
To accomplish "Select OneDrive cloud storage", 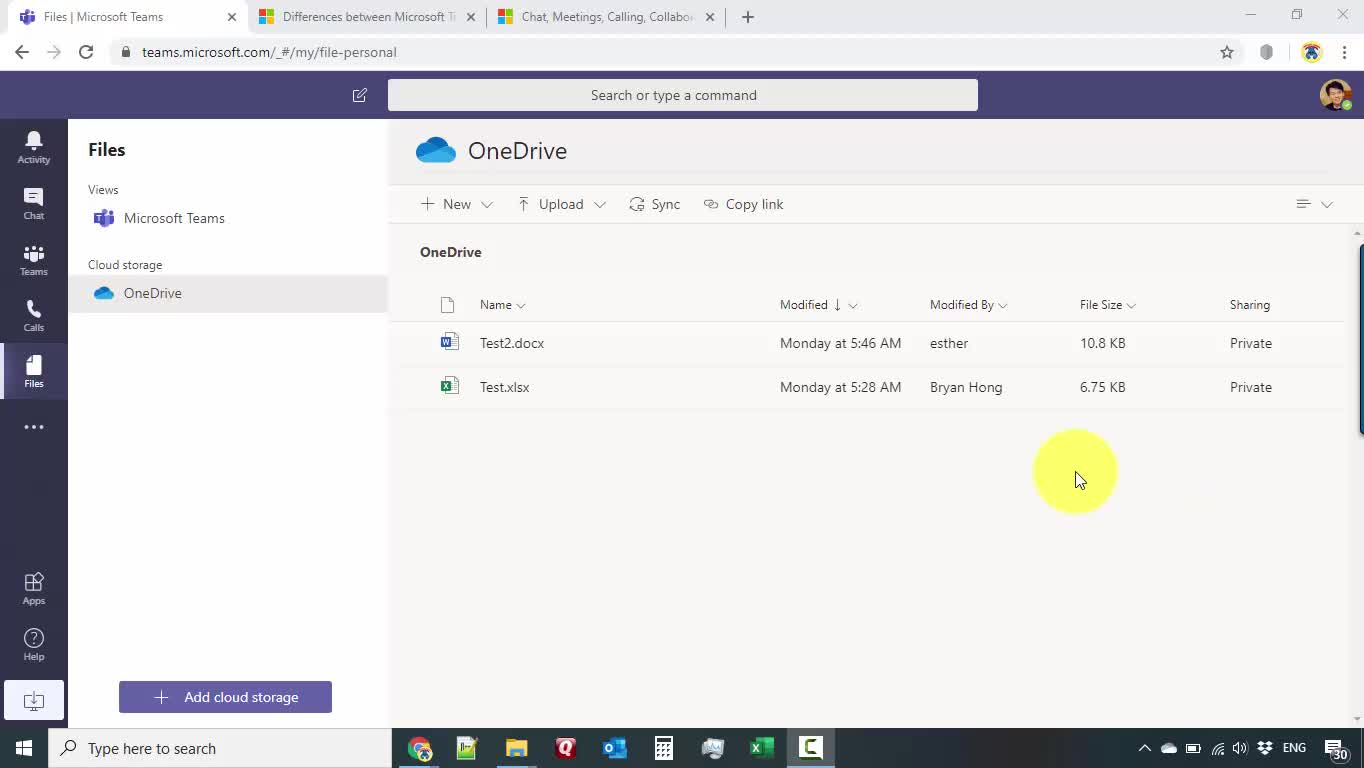I will [x=152, y=293].
